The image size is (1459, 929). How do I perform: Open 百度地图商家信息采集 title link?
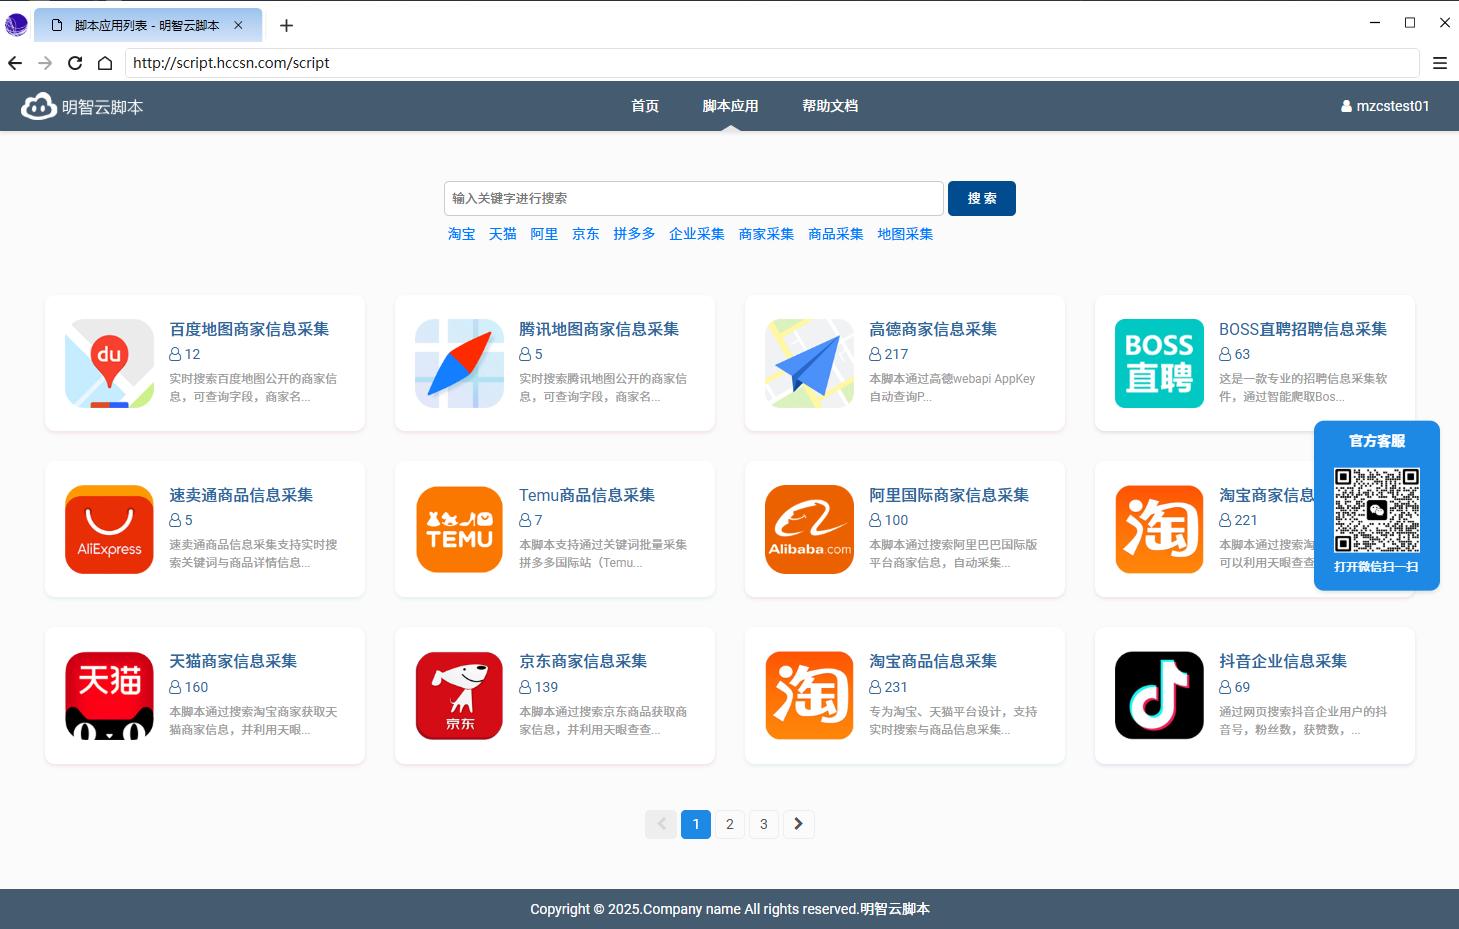tap(249, 329)
